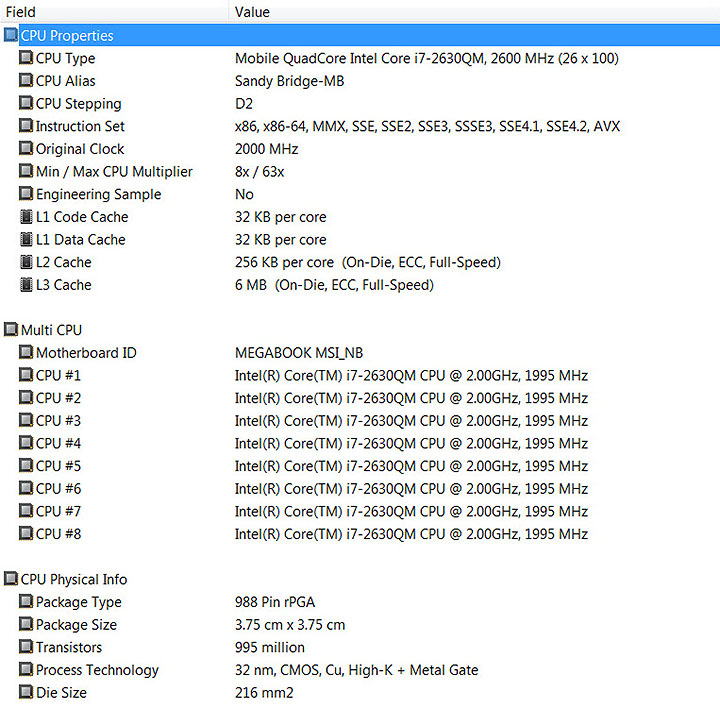Screen dimensions: 720x708
Task: Click the L1 Code Cache chip icon
Action: click(x=26, y=216)
